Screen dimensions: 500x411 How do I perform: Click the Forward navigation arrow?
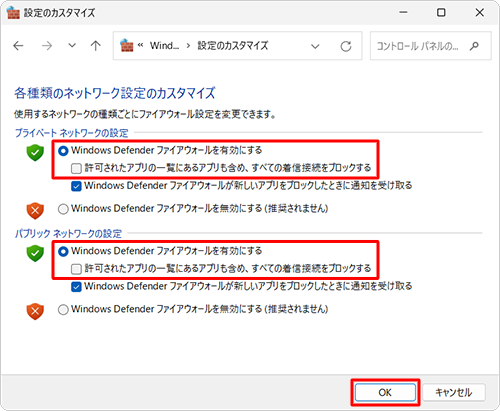tap(47, 46)
